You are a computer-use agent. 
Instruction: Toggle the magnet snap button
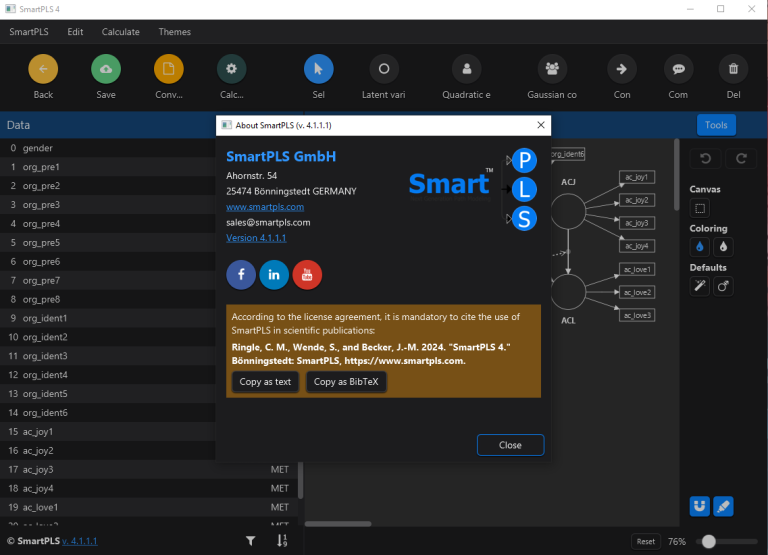click(x=700, y=506)
